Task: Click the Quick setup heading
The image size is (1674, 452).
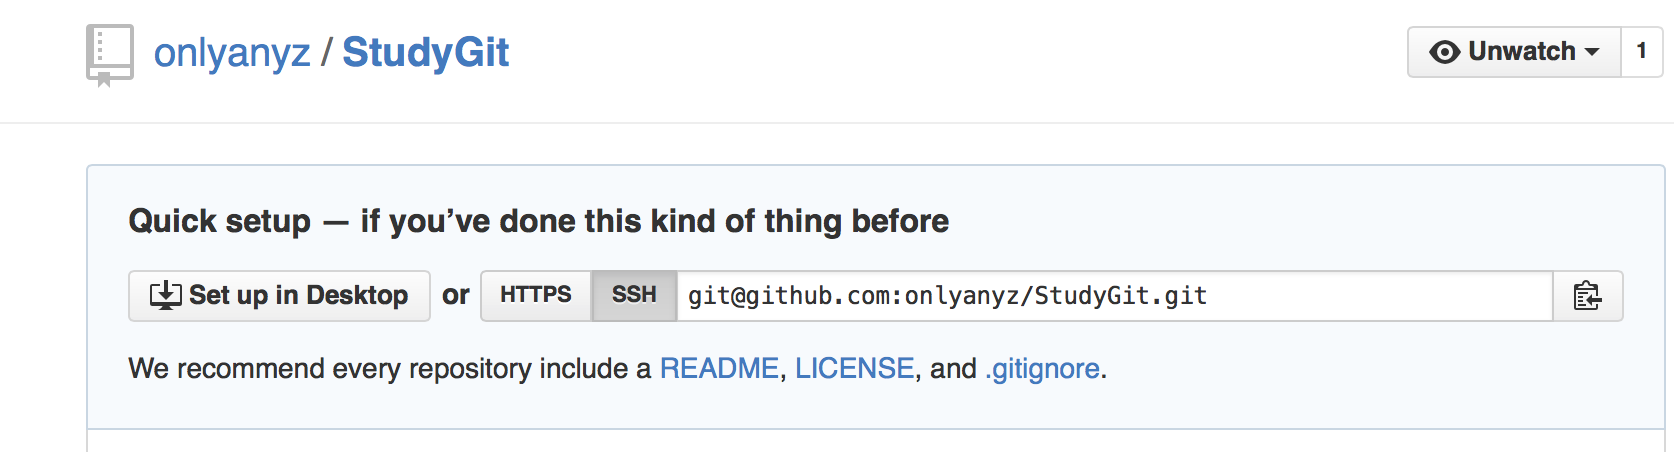Action: click(538, 221)
